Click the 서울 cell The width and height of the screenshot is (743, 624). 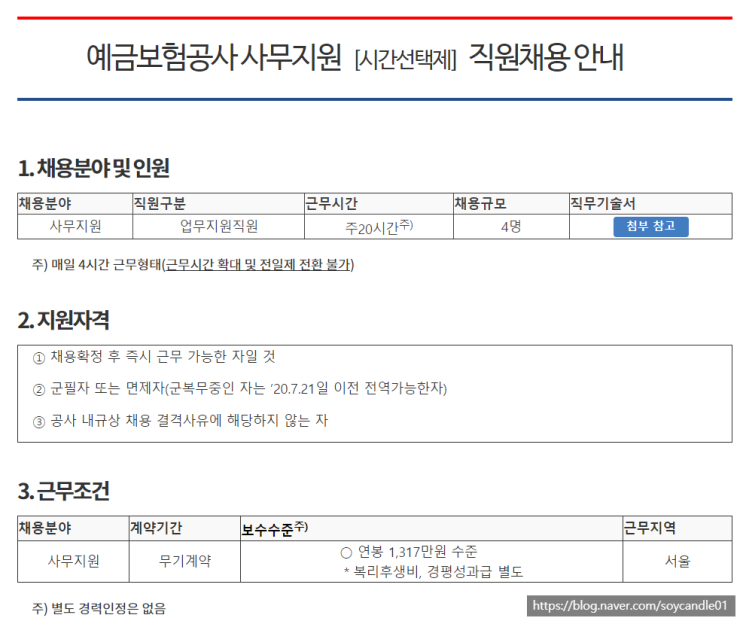point(678,561)
